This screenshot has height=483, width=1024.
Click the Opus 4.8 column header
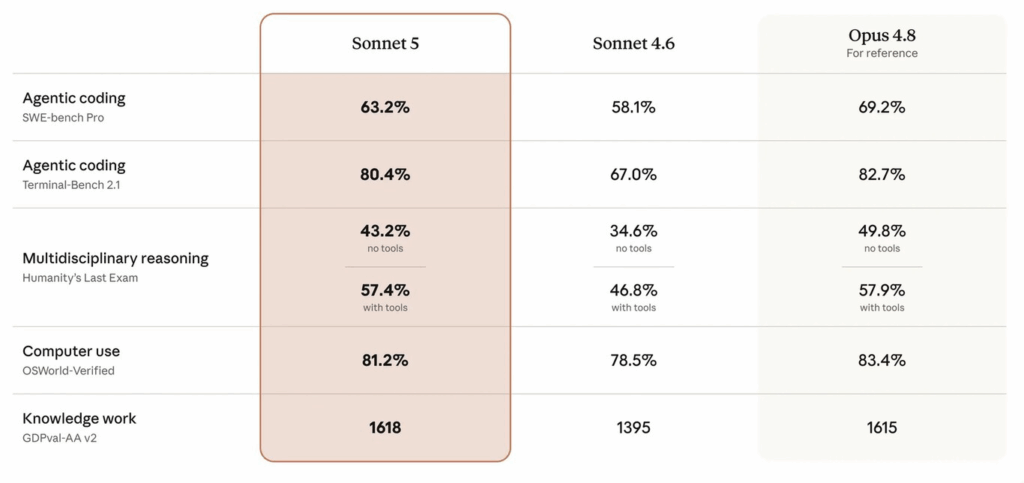click(882, 36)
